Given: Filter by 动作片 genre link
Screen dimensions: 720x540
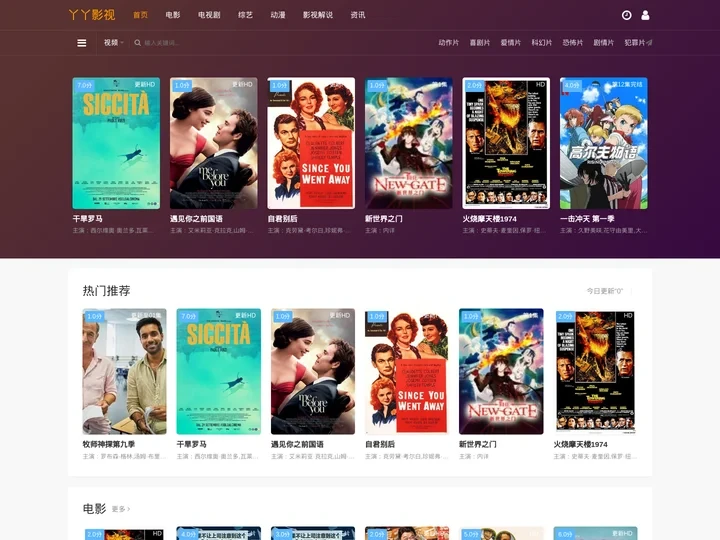Looking at the screenshot, I should [x=449, y=43].
